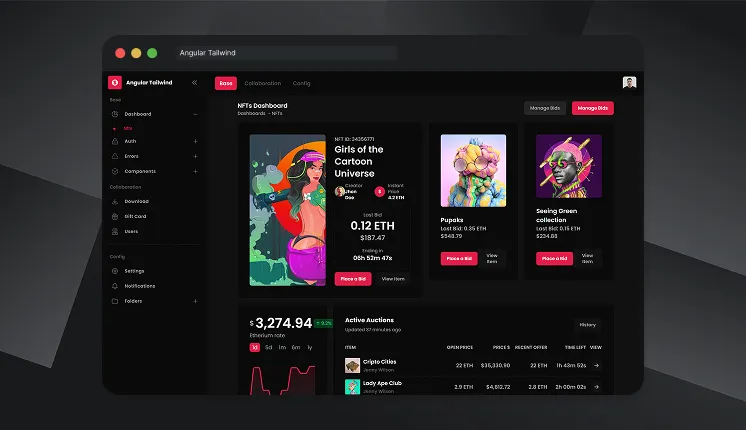Click arrow icon for Cripto Cities auction
Viewport: 746px width, 430px height.
pyautogui.click(x=596, y=365)
